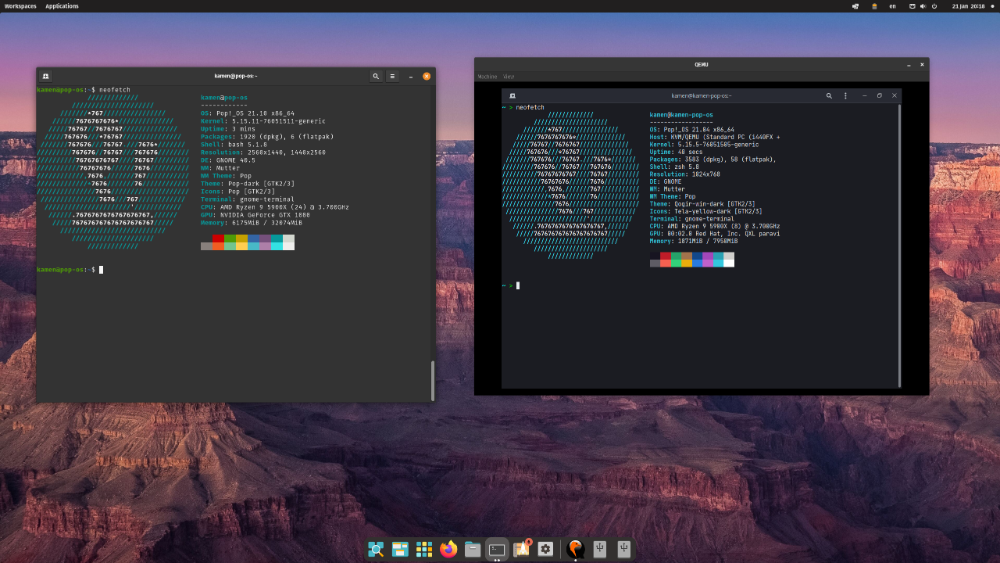The image size is (1000, 563).
Task: Click the 'Host: KVM/QEMU' line in guest terminal
Action: point(714,137)
